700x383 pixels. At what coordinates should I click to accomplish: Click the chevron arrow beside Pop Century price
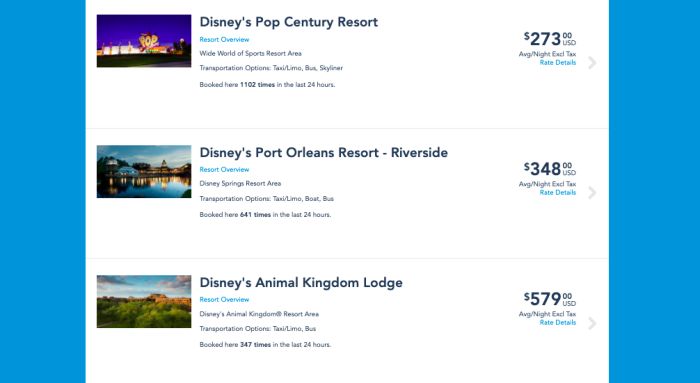tap(592, 62)
